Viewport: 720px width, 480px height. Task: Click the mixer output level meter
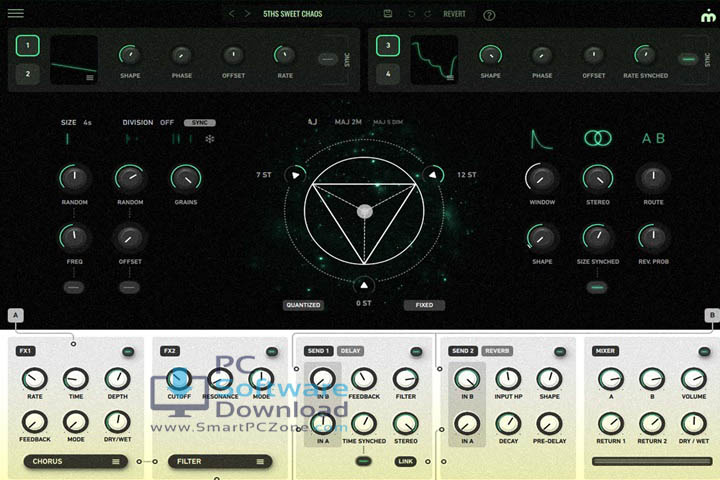coord(652,461)
